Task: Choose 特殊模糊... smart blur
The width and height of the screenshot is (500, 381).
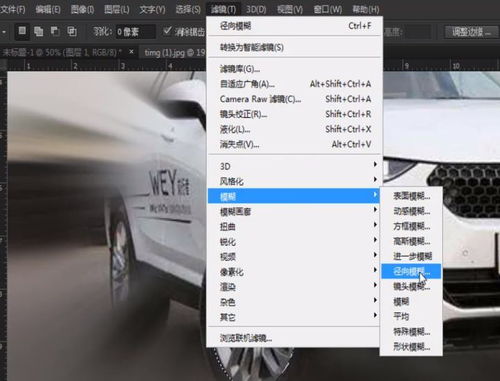Action: click(411, 332)
